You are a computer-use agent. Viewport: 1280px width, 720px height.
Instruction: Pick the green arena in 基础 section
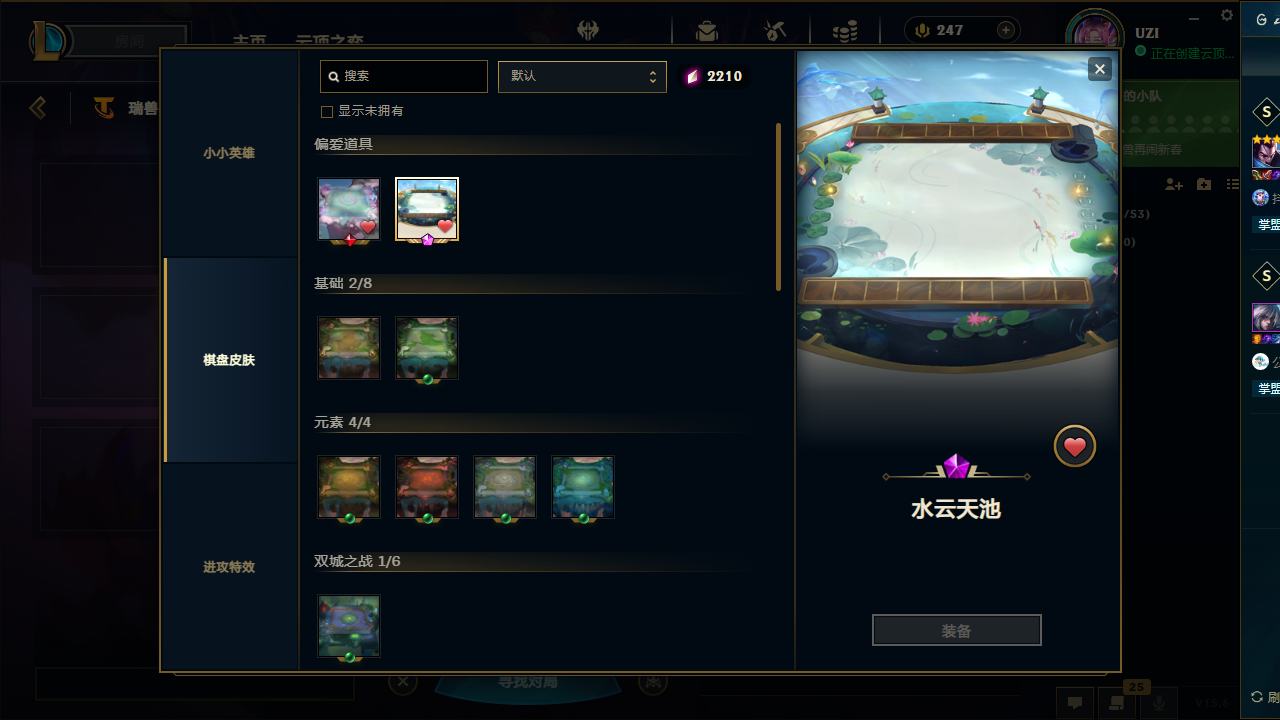click(427, 348)
